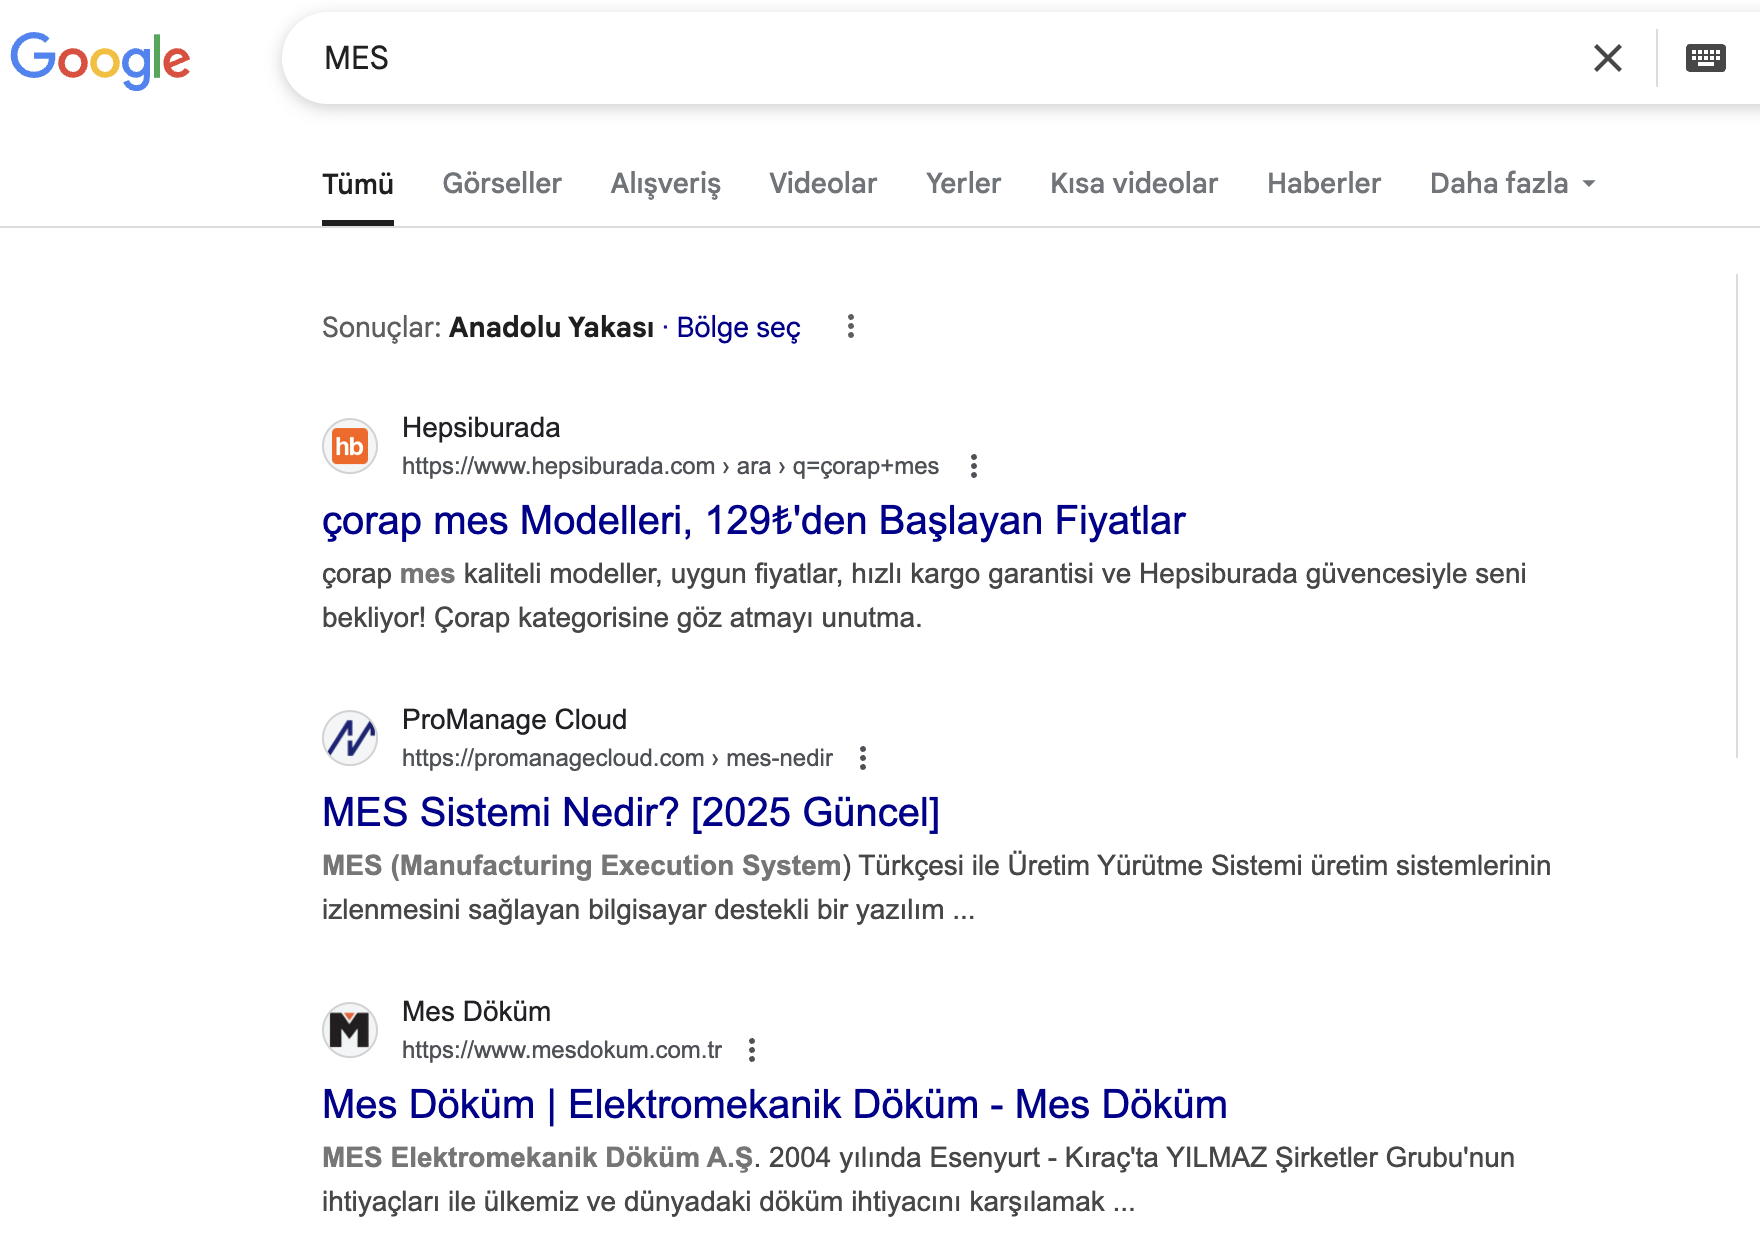Click the ProManage Cloud favicon
Screen dimensions: 1760x1242
(x=350, y=738)
